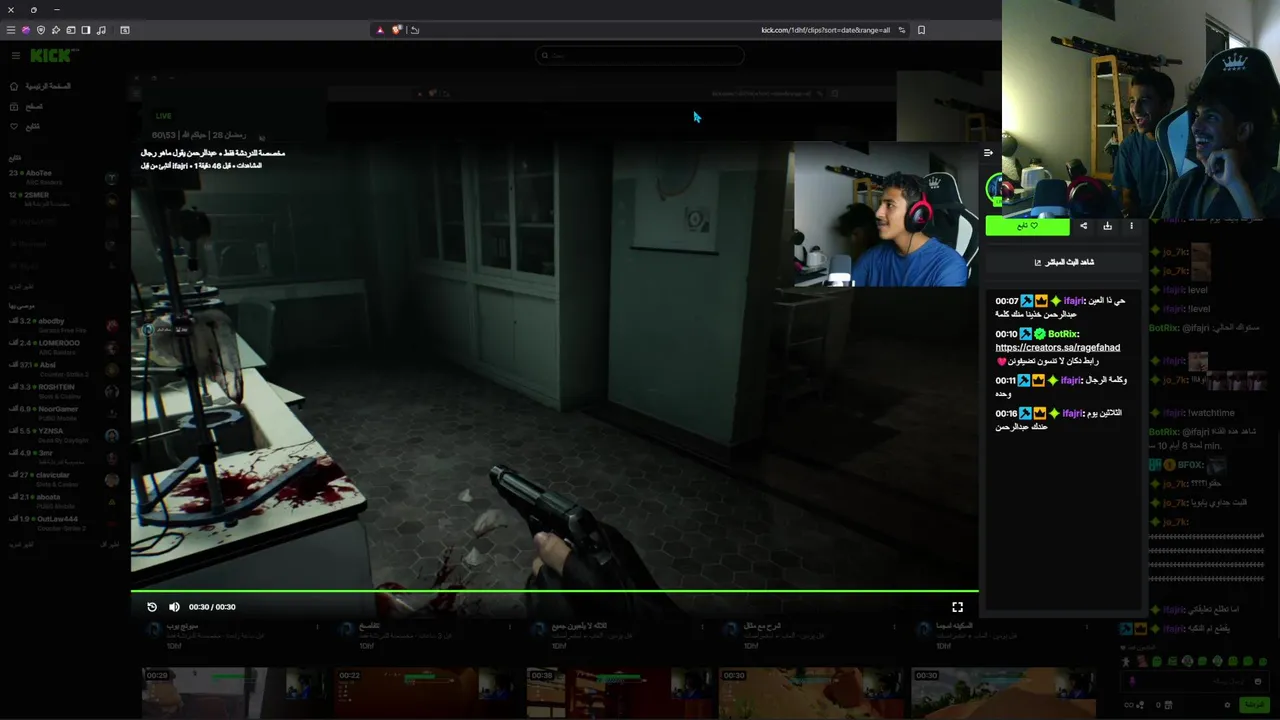
Task: Mute the clip volume speaker icon
Action: pos(174,607)
